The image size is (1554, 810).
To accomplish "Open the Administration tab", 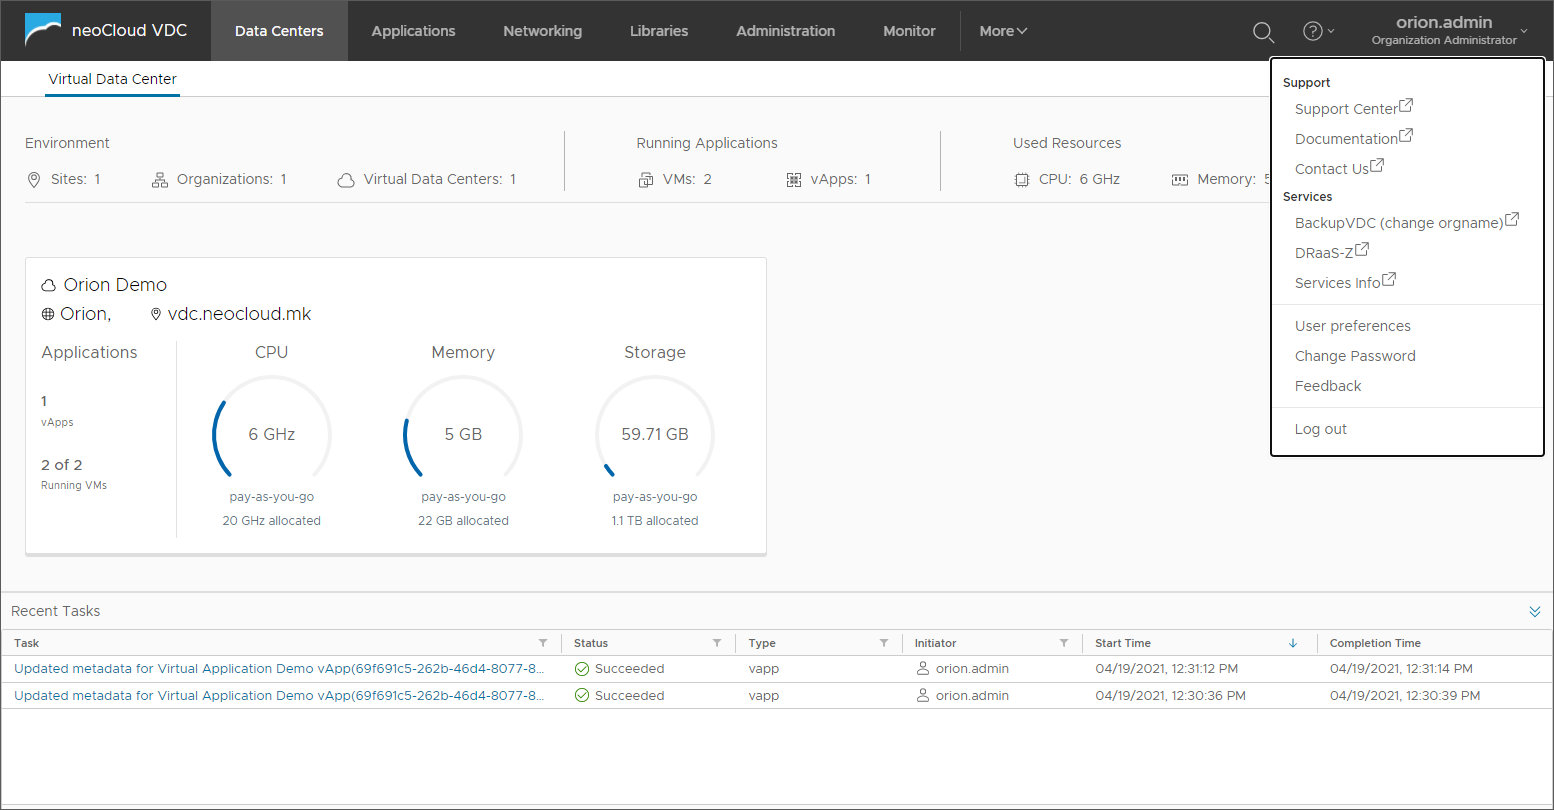I will coord(785,31).
